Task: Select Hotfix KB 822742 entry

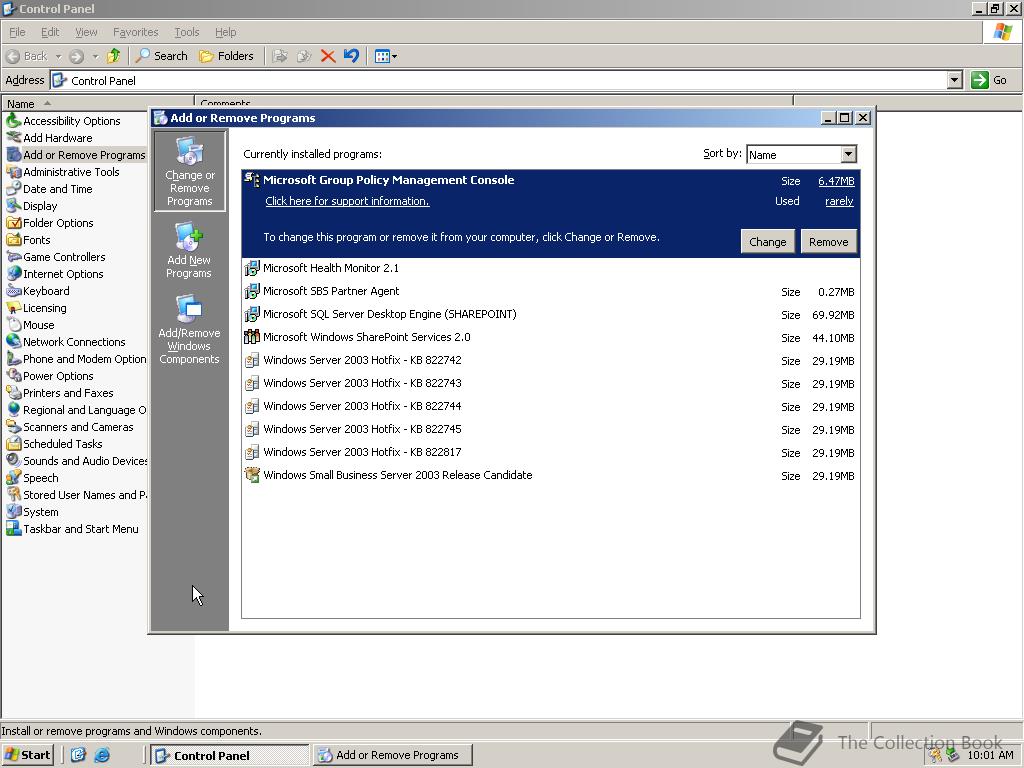Action: coord(551,360)
